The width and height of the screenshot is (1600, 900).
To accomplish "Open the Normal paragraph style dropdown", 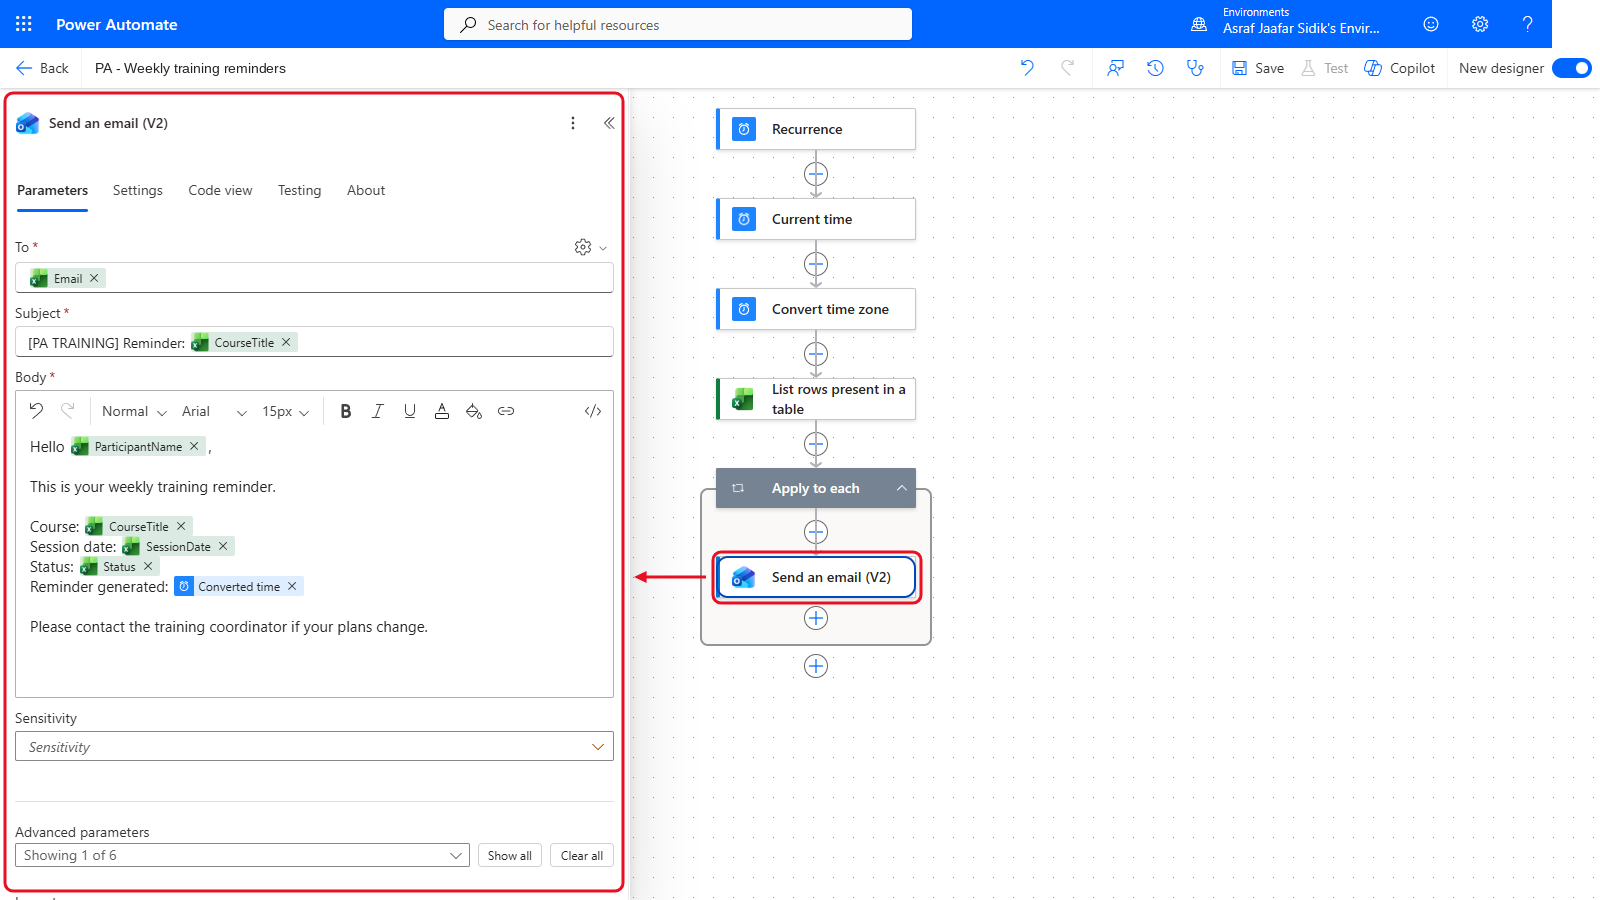I will [134, 411].
